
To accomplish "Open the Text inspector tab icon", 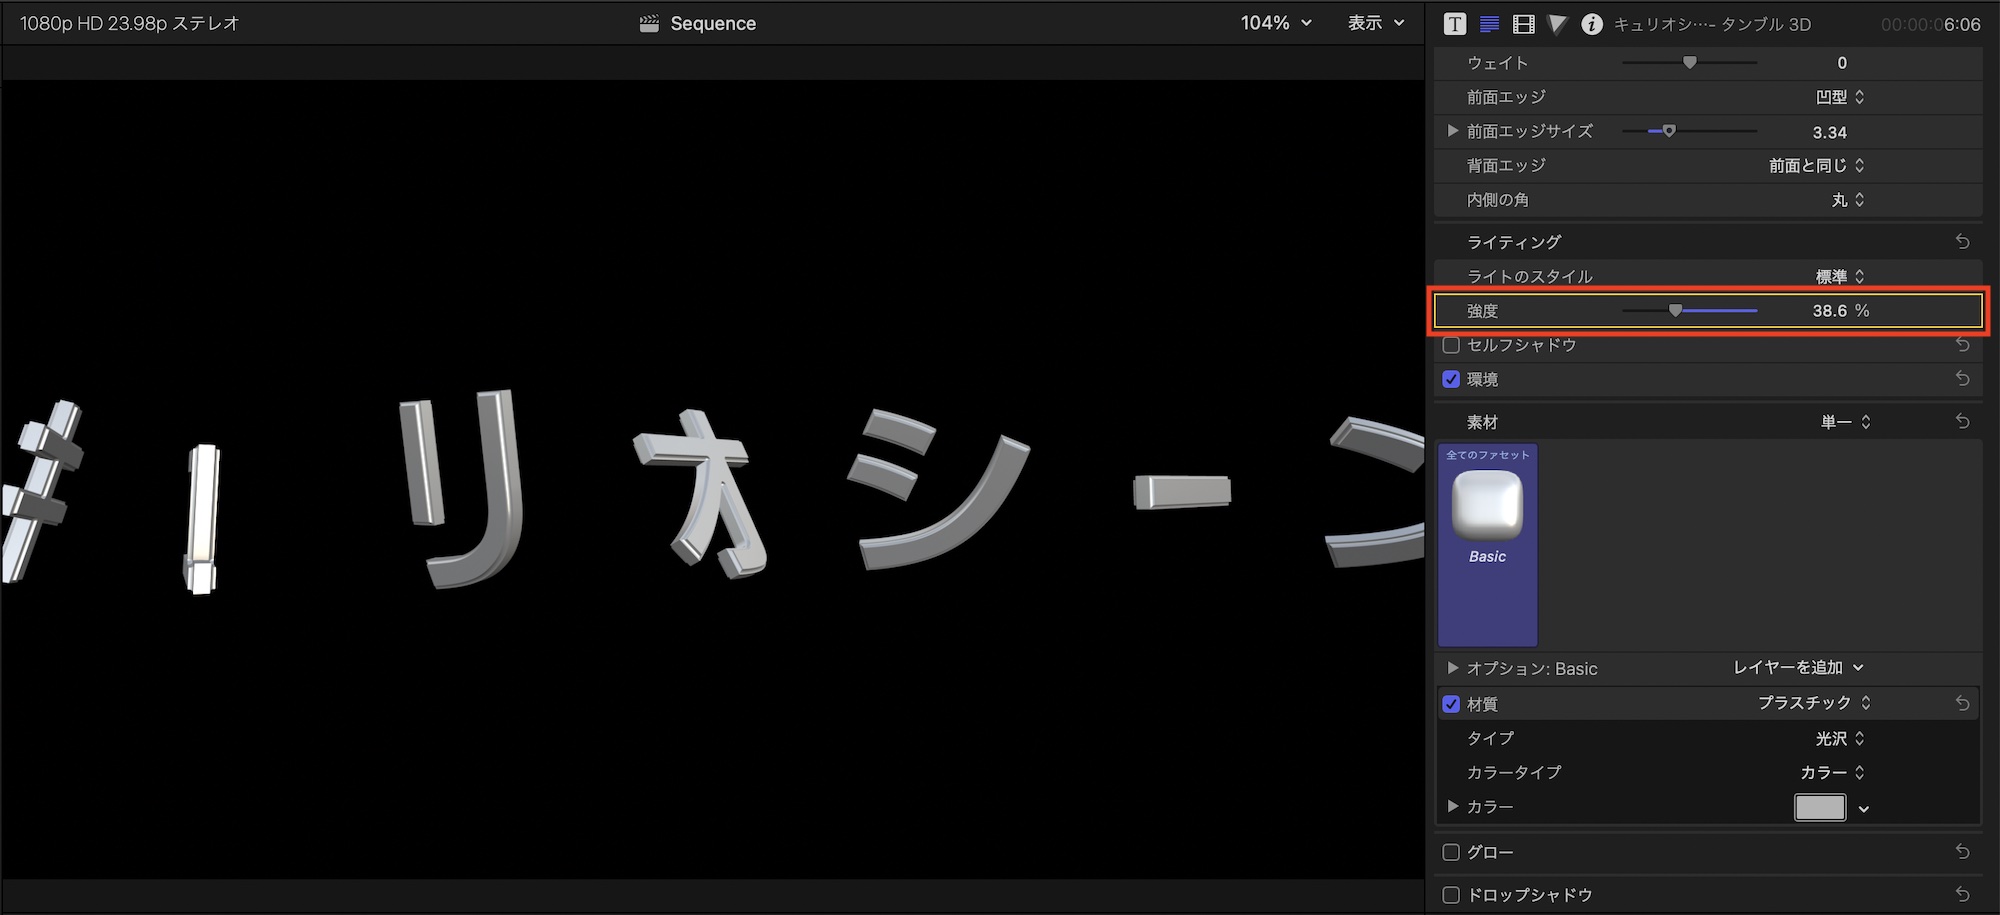I will point(1455,24).
